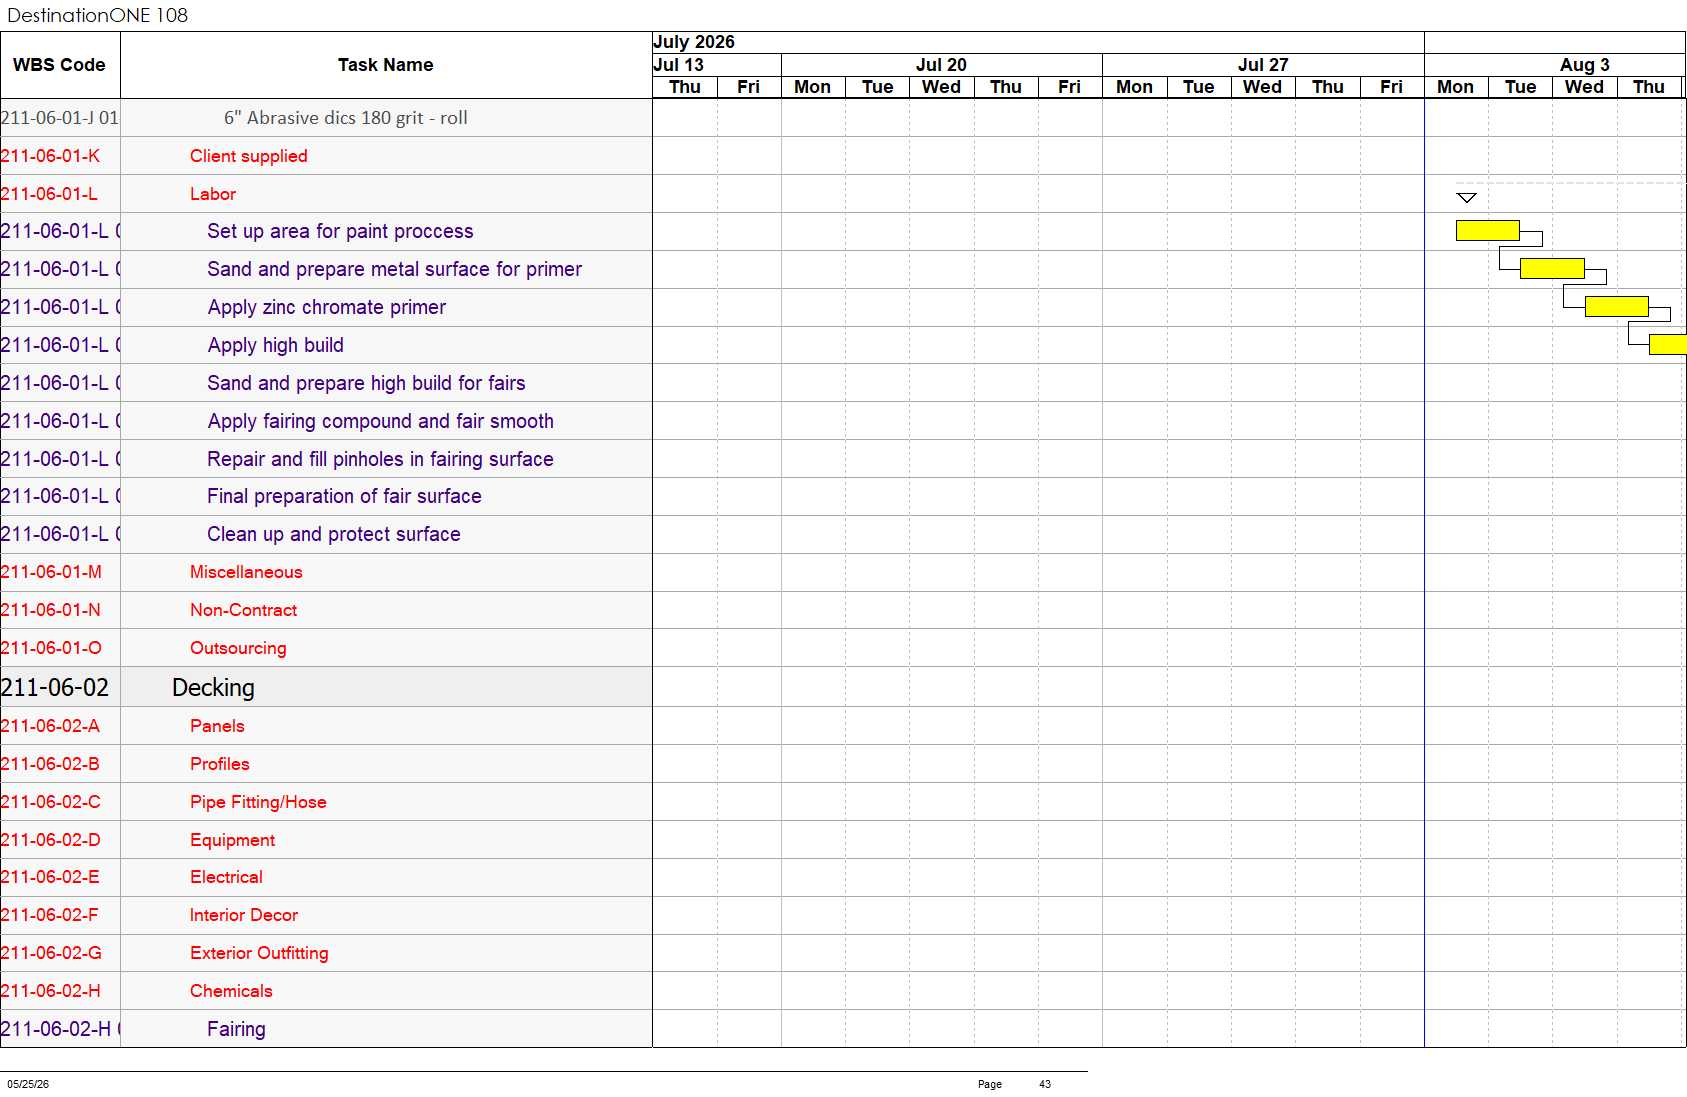This screenshot has height=1097, width=1687.
Task: Select Repair and fill pinholes task
Action: click(380, 459)
